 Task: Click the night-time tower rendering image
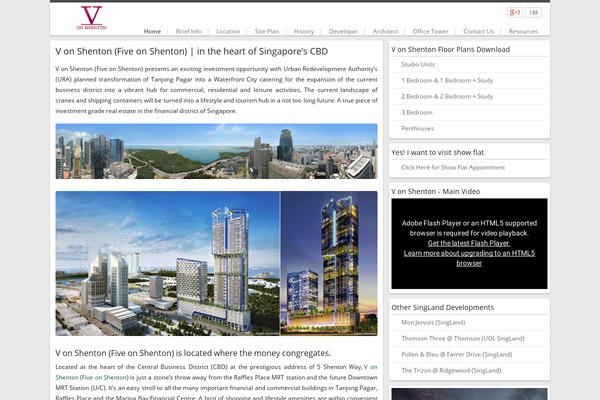tap(329, 263)
